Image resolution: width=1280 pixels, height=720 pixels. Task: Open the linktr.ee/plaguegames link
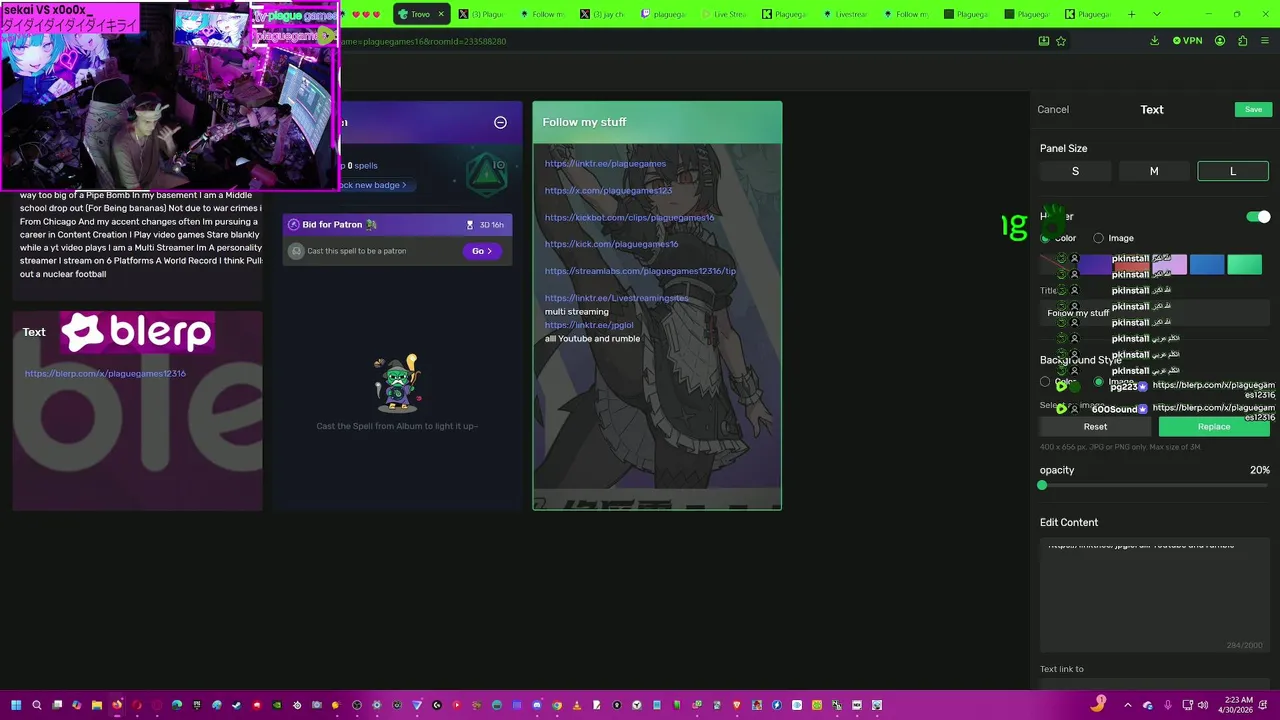[605, 164]
